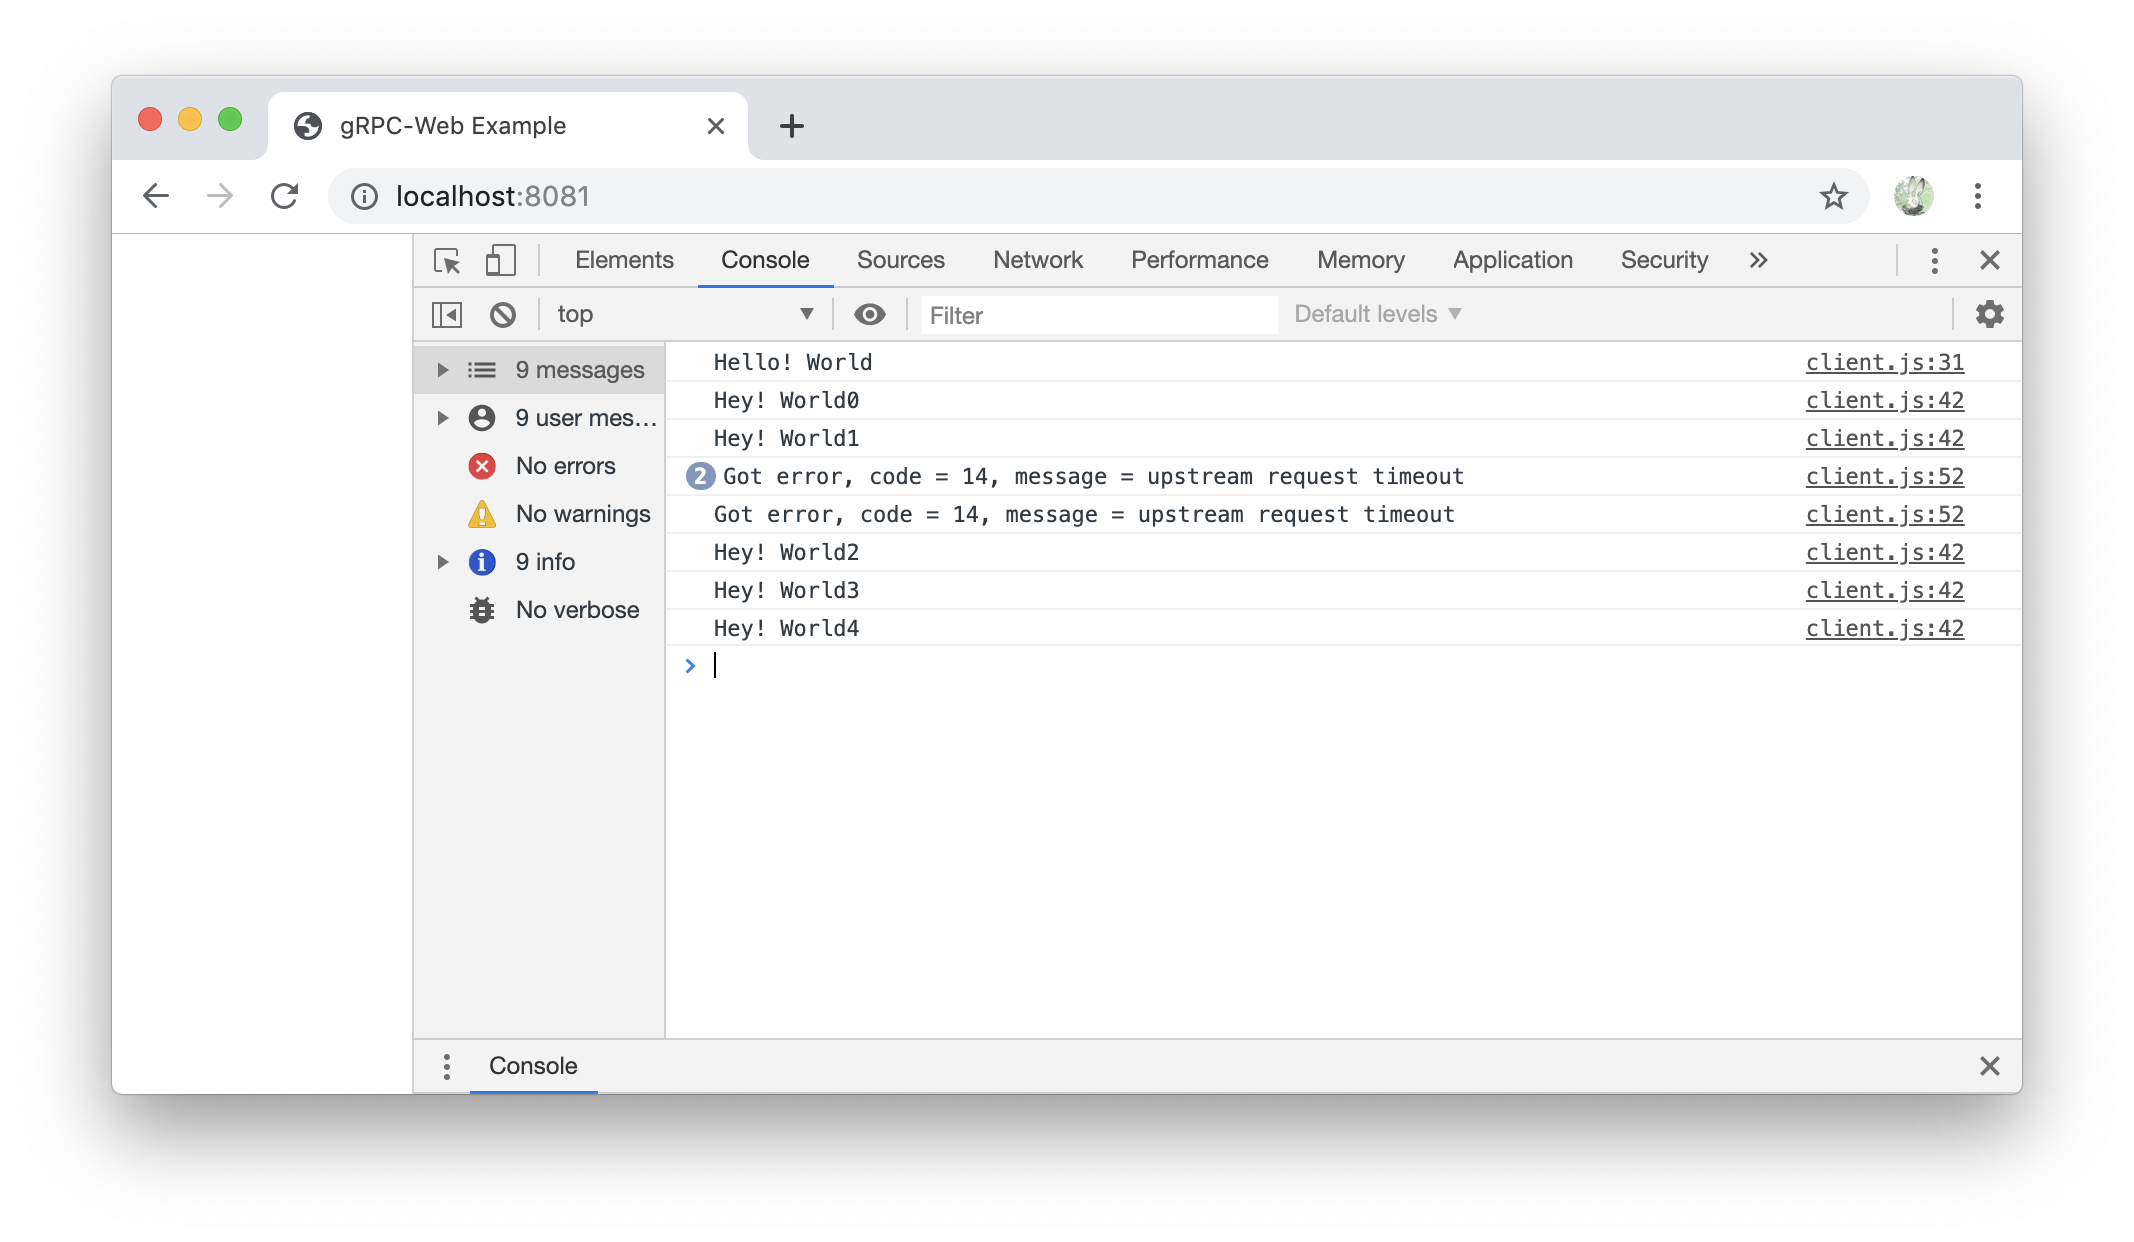This screenshot has height=1242, width=2134.
Task: Open the Sources tab
Action: (899, 259)
